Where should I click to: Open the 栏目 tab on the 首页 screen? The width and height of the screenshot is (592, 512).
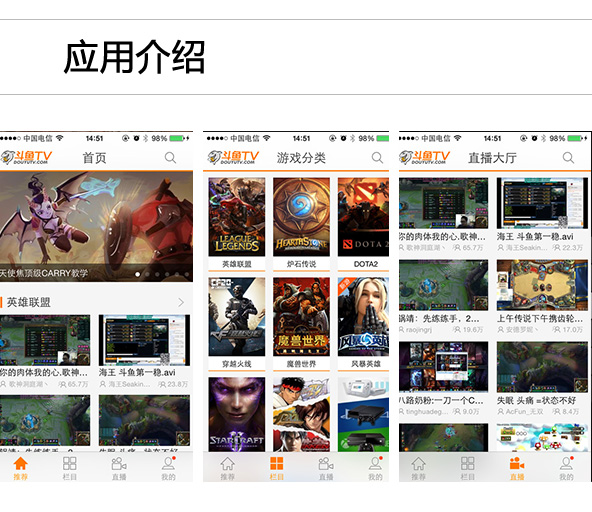tap(69, 468)
